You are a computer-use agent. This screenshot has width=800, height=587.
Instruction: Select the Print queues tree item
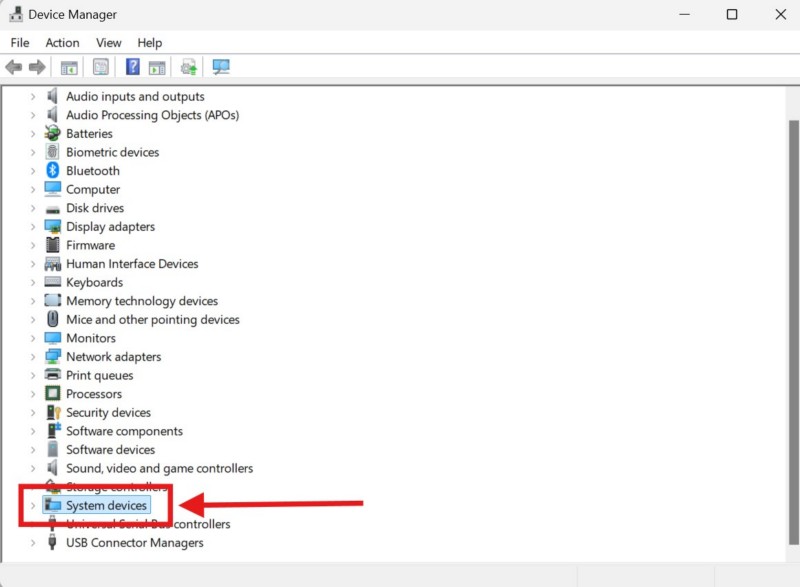tap(99, 376)
